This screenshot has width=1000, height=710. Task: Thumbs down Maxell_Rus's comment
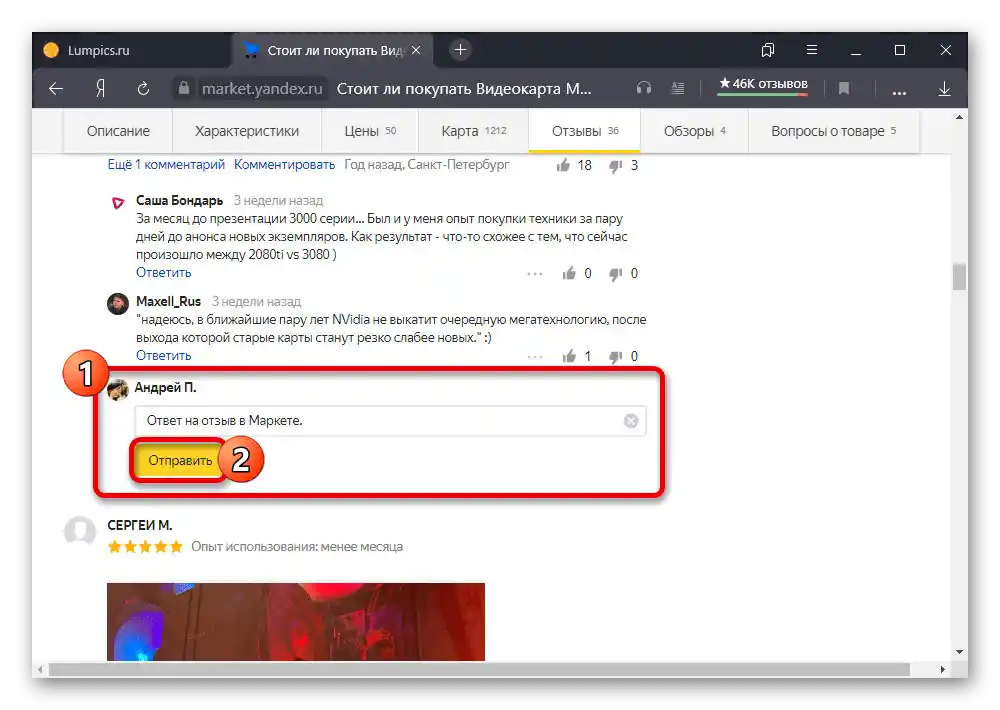coord(615,357)
